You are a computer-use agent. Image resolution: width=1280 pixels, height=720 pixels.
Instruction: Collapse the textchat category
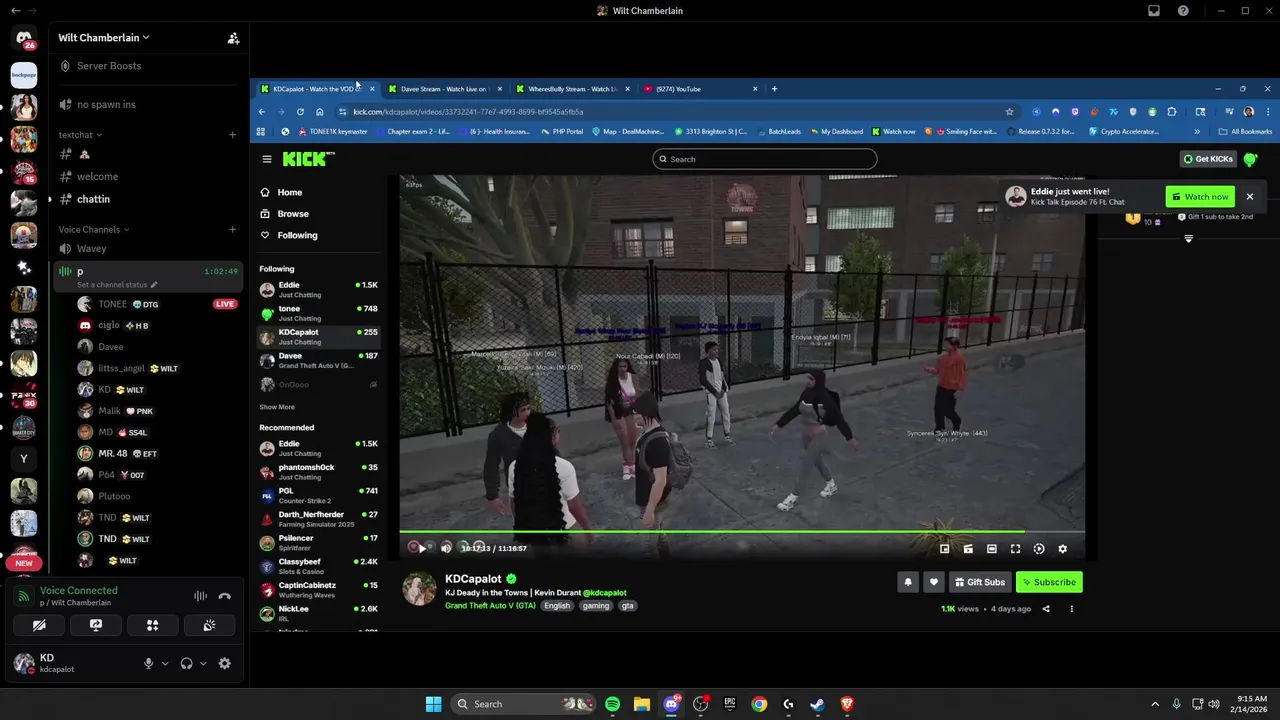[80, 134]
